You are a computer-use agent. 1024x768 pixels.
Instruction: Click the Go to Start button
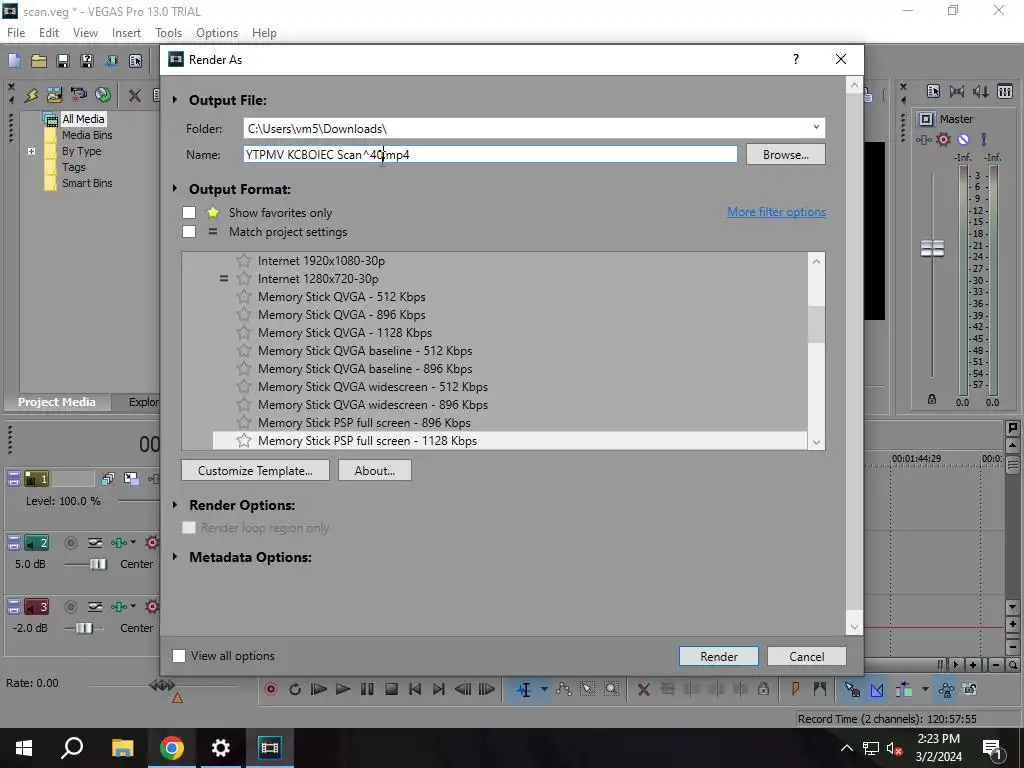[x=415, y=689]
